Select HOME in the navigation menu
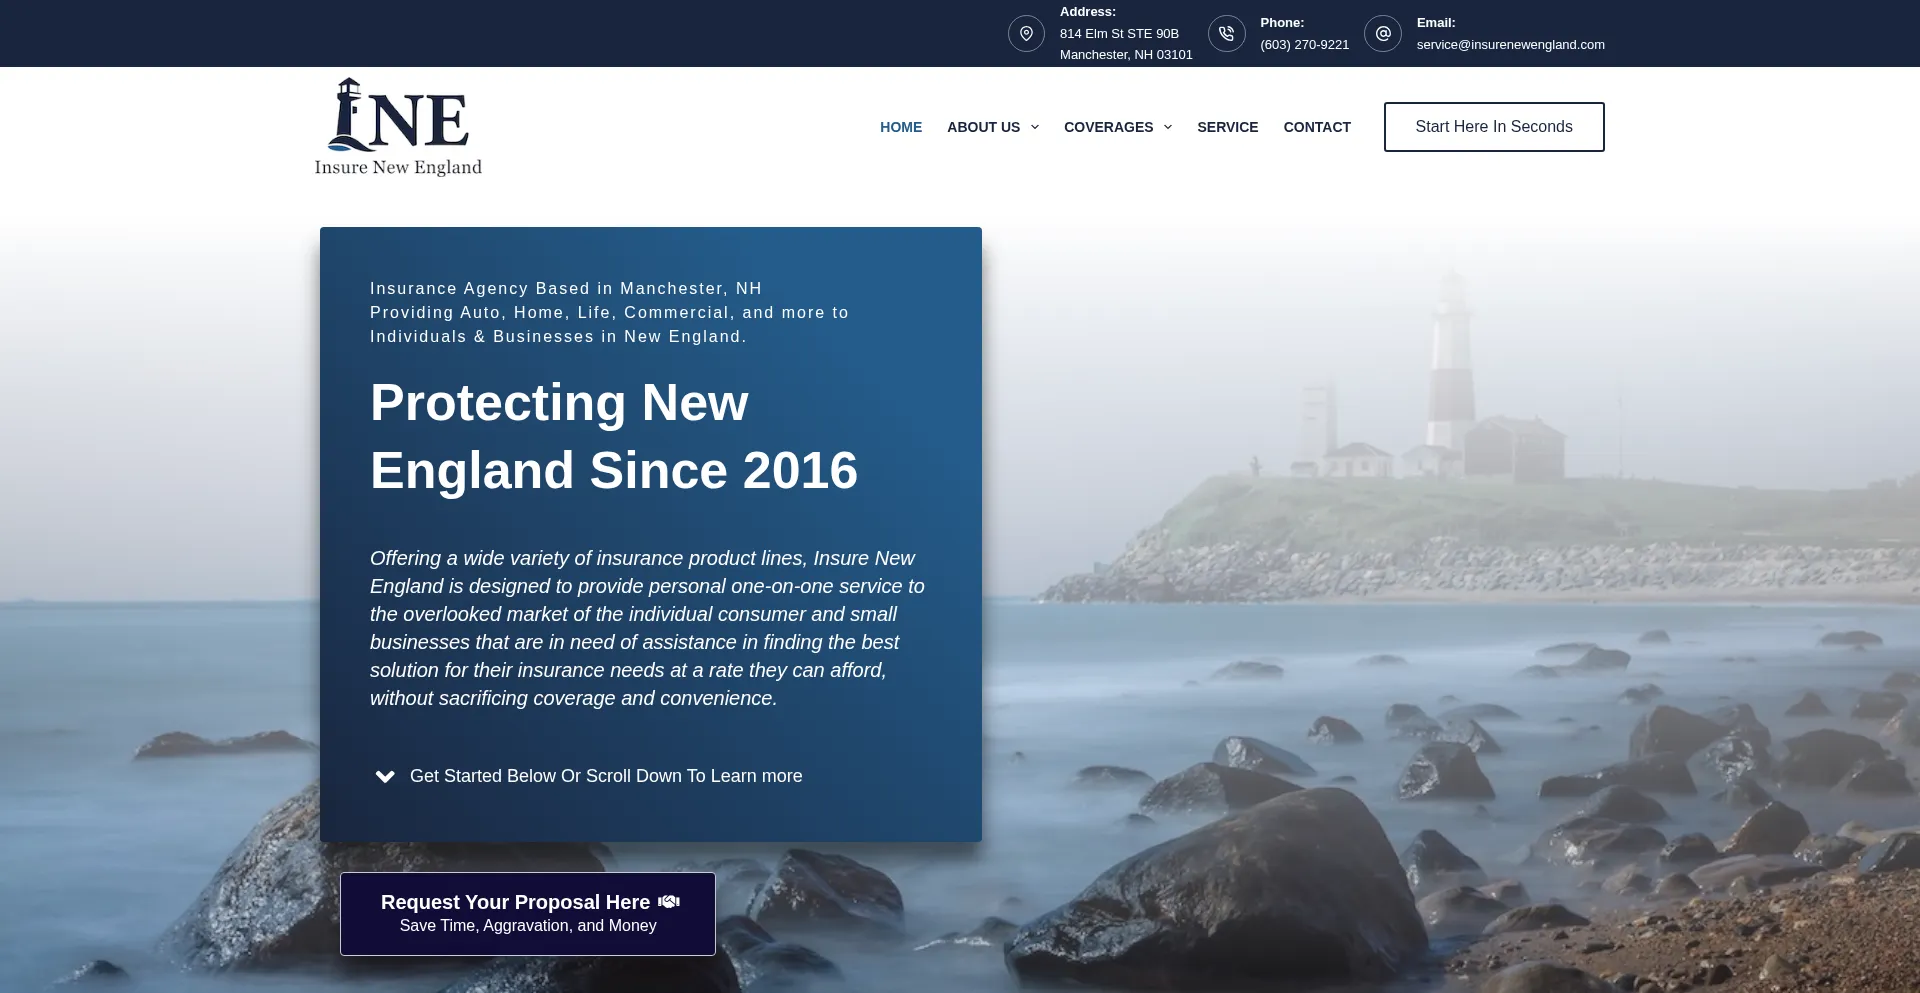Screen dimensions: 1920x993 pyautogui.click(x=900, y=127)
